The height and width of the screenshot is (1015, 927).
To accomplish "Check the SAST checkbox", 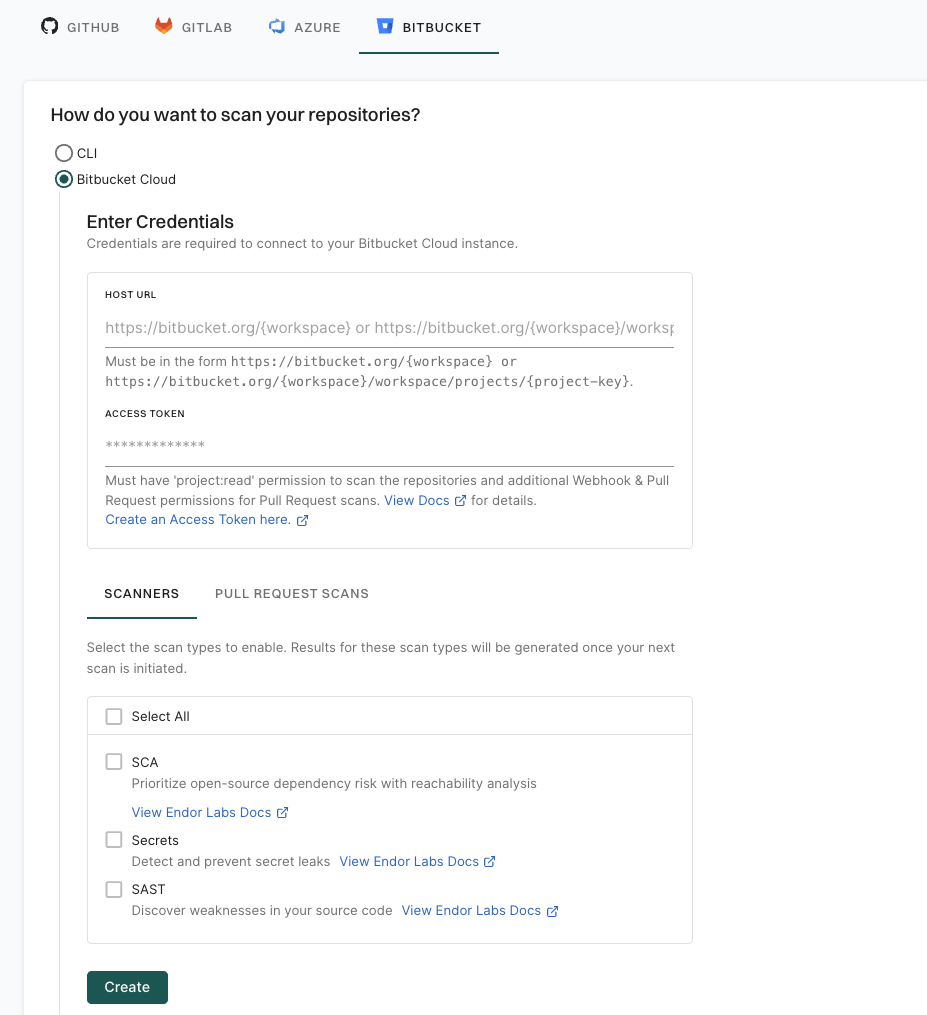I will coord(113,889).
